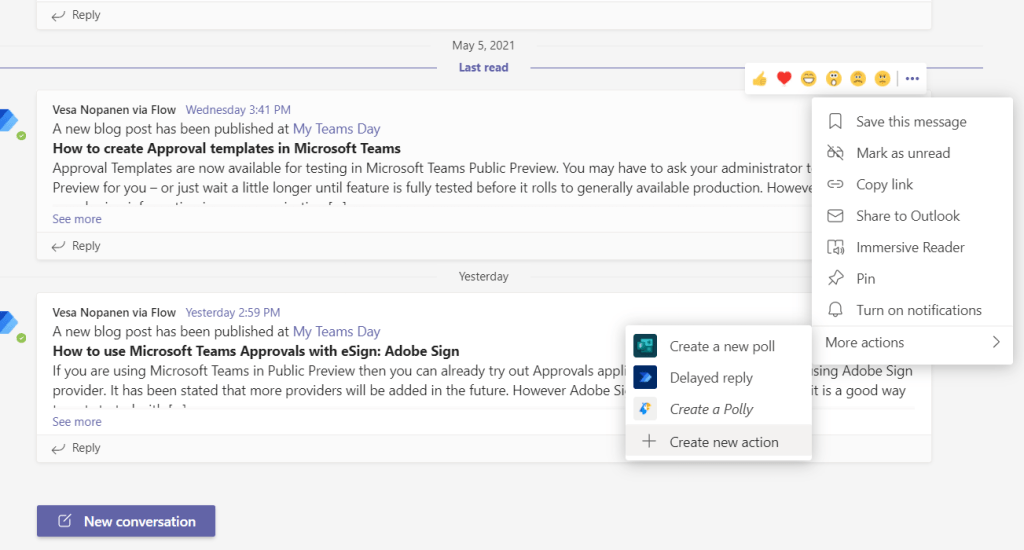This screenshot has height=550, width=1024.
Task: Expand See more on Approval templates post
Action: pos(77,219)
